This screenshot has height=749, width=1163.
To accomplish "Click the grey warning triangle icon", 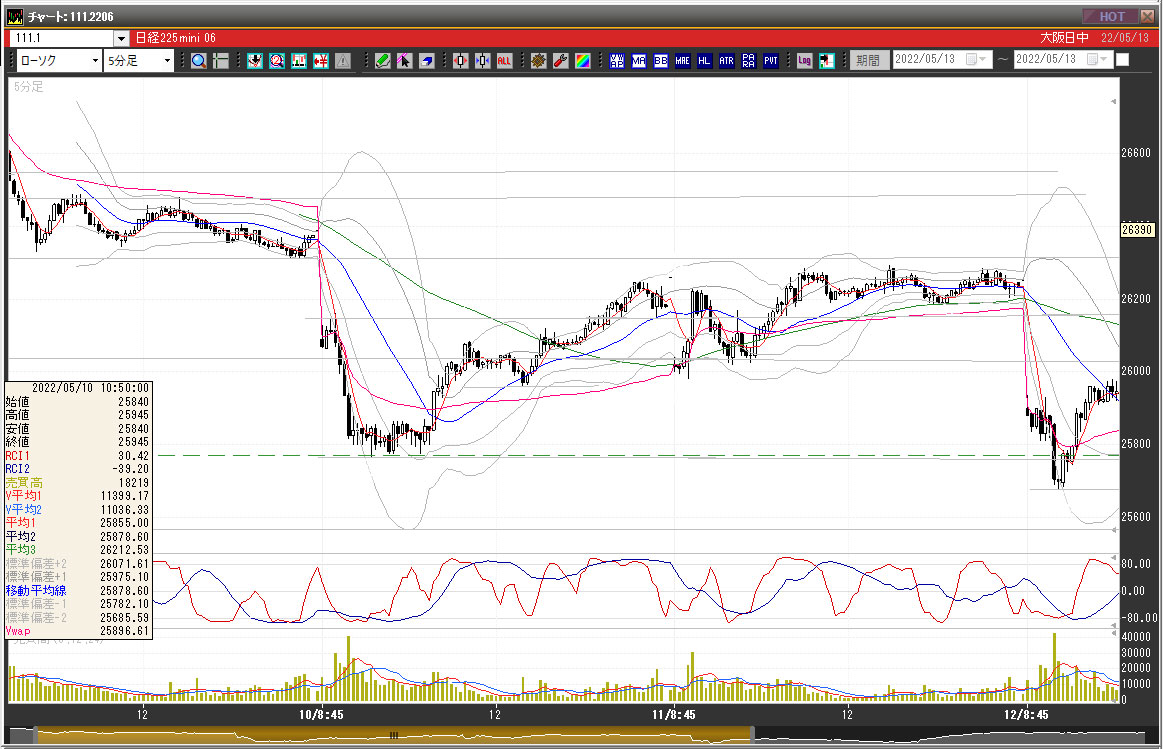I will [343, 61].
